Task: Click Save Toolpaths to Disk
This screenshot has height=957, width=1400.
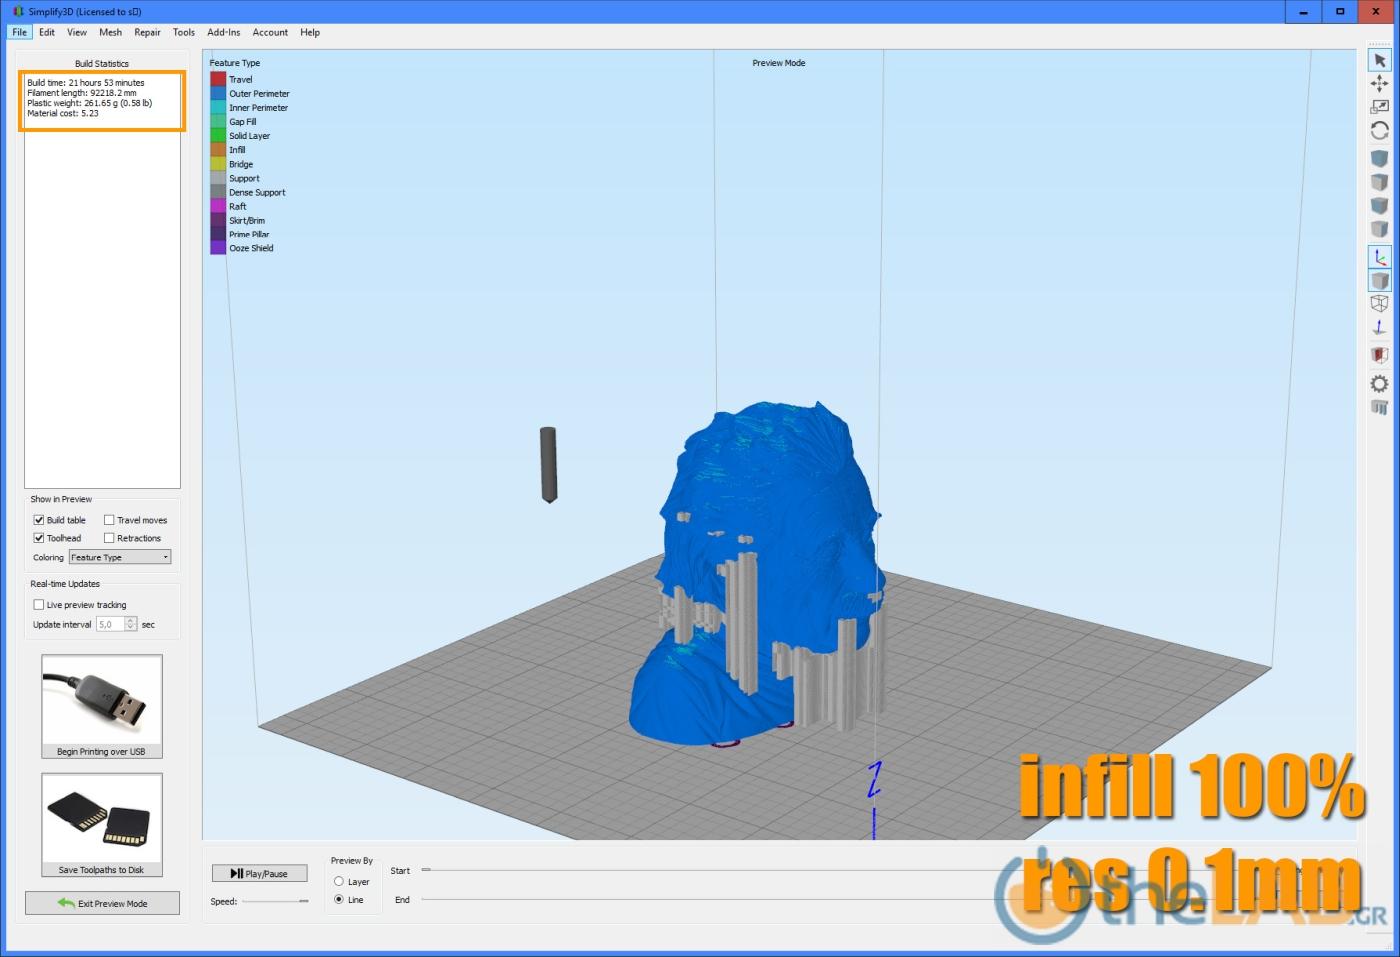Action: [x=102, y=825]
